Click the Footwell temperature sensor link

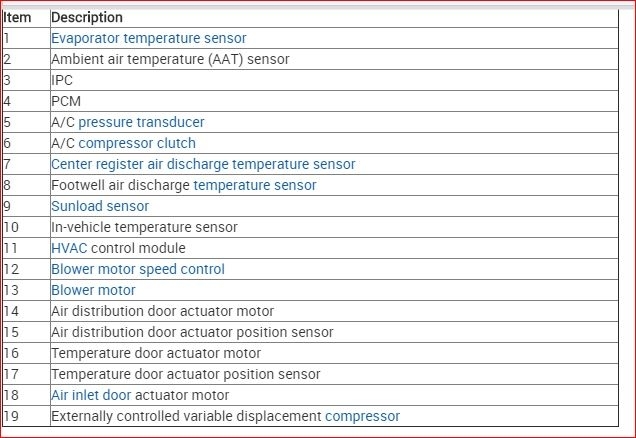254,185
